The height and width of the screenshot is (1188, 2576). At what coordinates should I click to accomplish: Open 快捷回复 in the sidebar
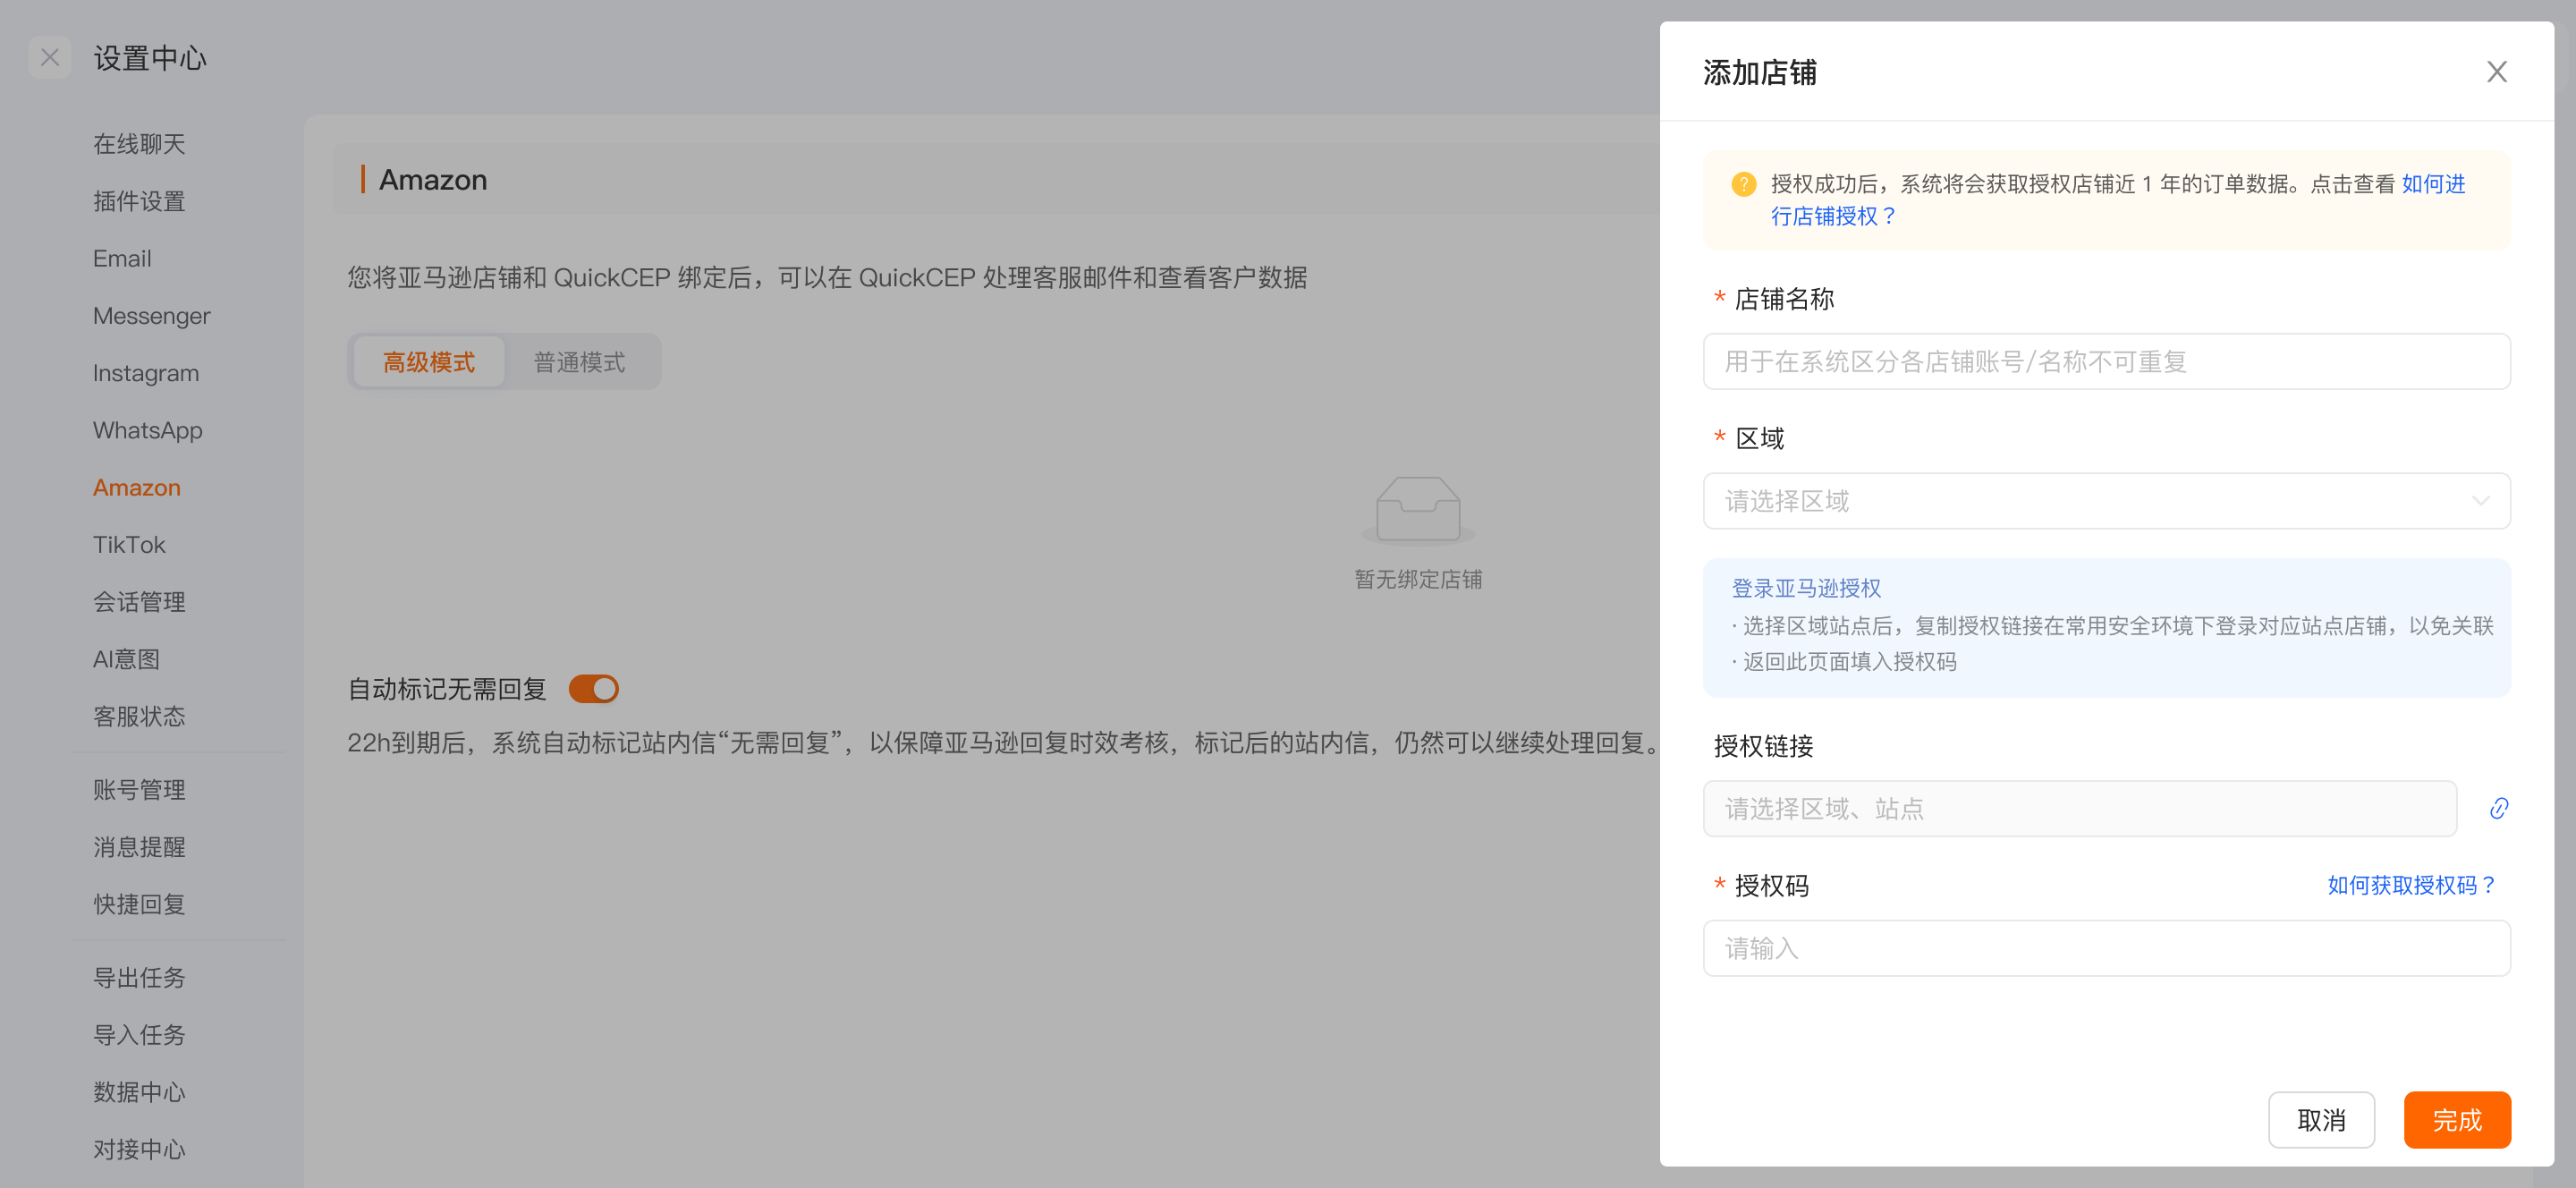139,904
